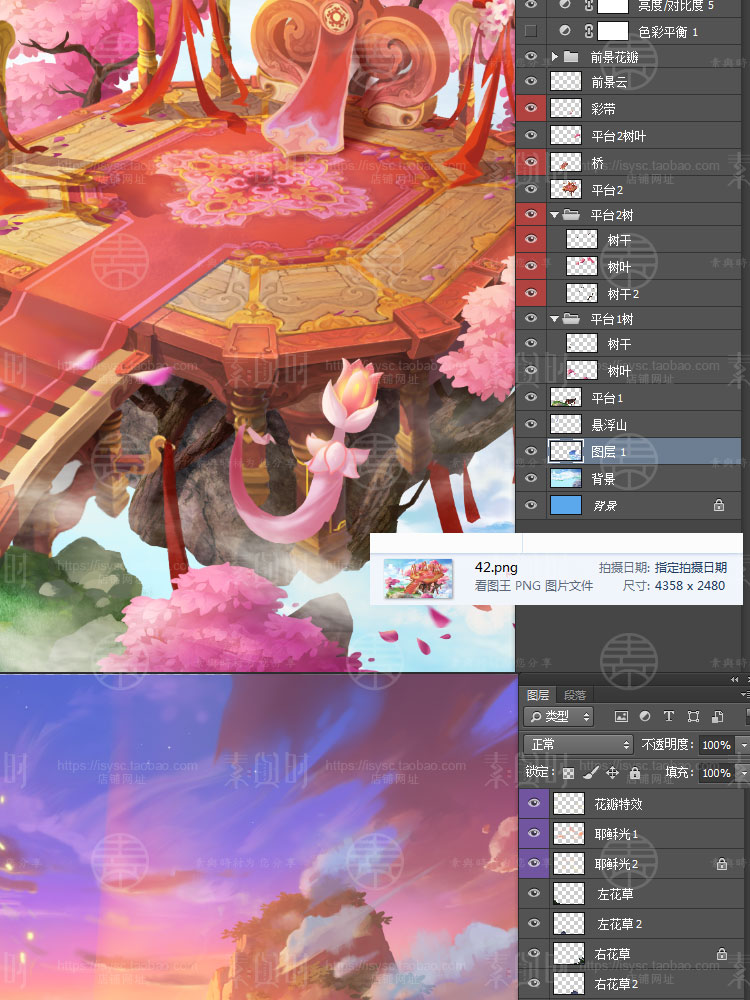Click the adjustment layer filter icon
The width and height of the screenshot is (750, 1000).
(x=645, y=716)
